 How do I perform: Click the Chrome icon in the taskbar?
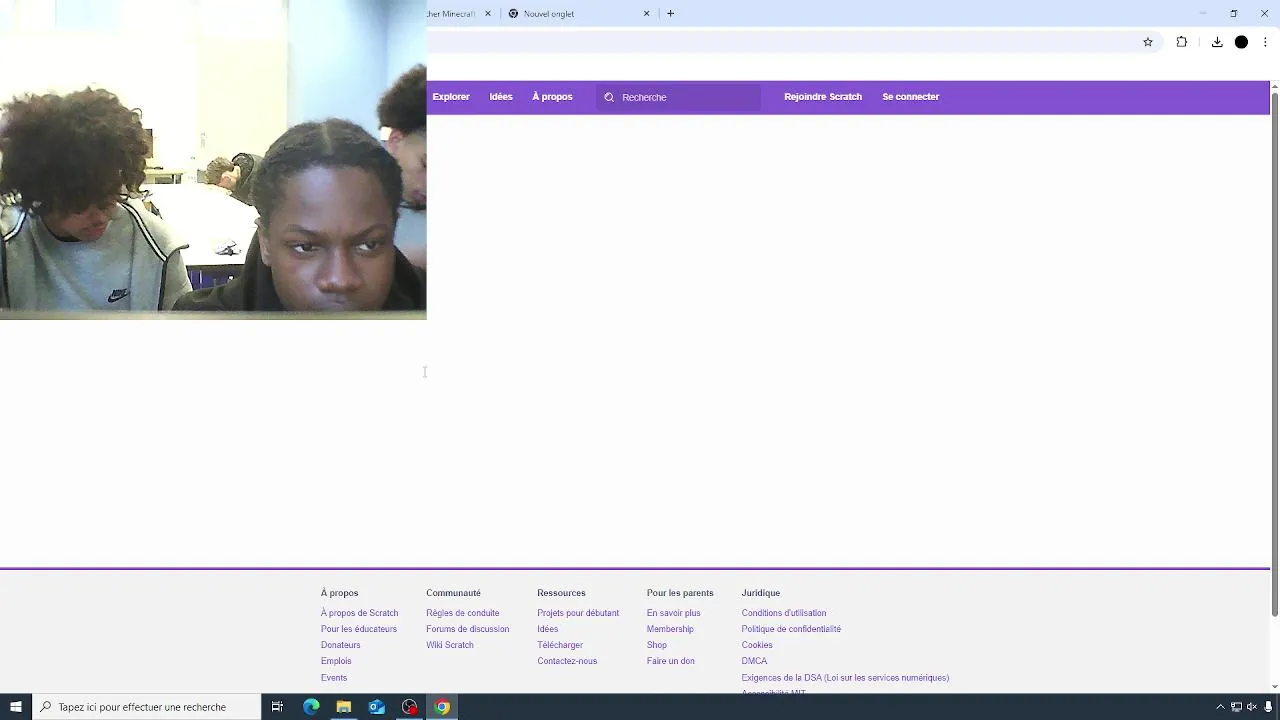click(x=442, y=707)
